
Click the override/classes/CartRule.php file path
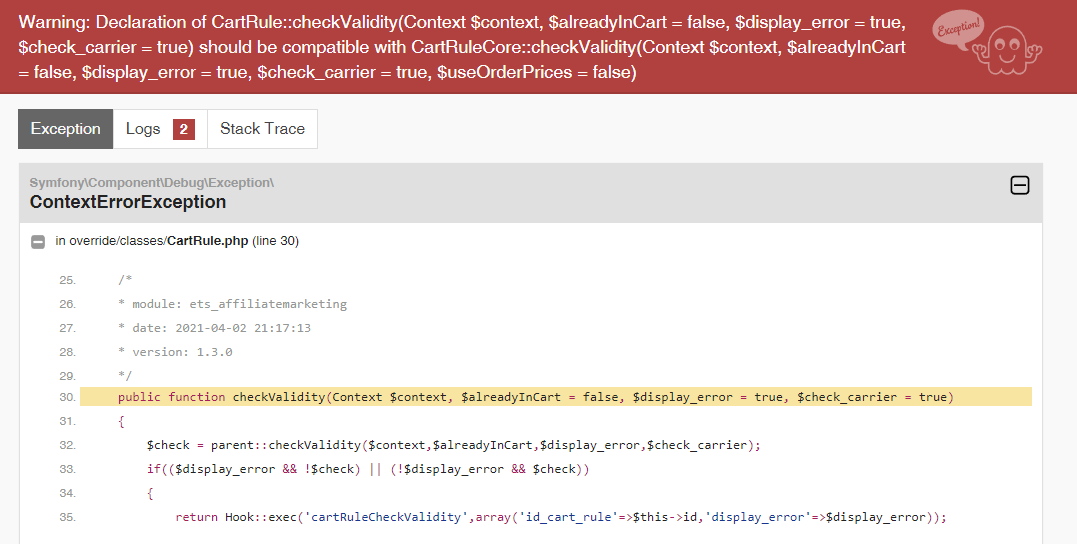(159, 241)
